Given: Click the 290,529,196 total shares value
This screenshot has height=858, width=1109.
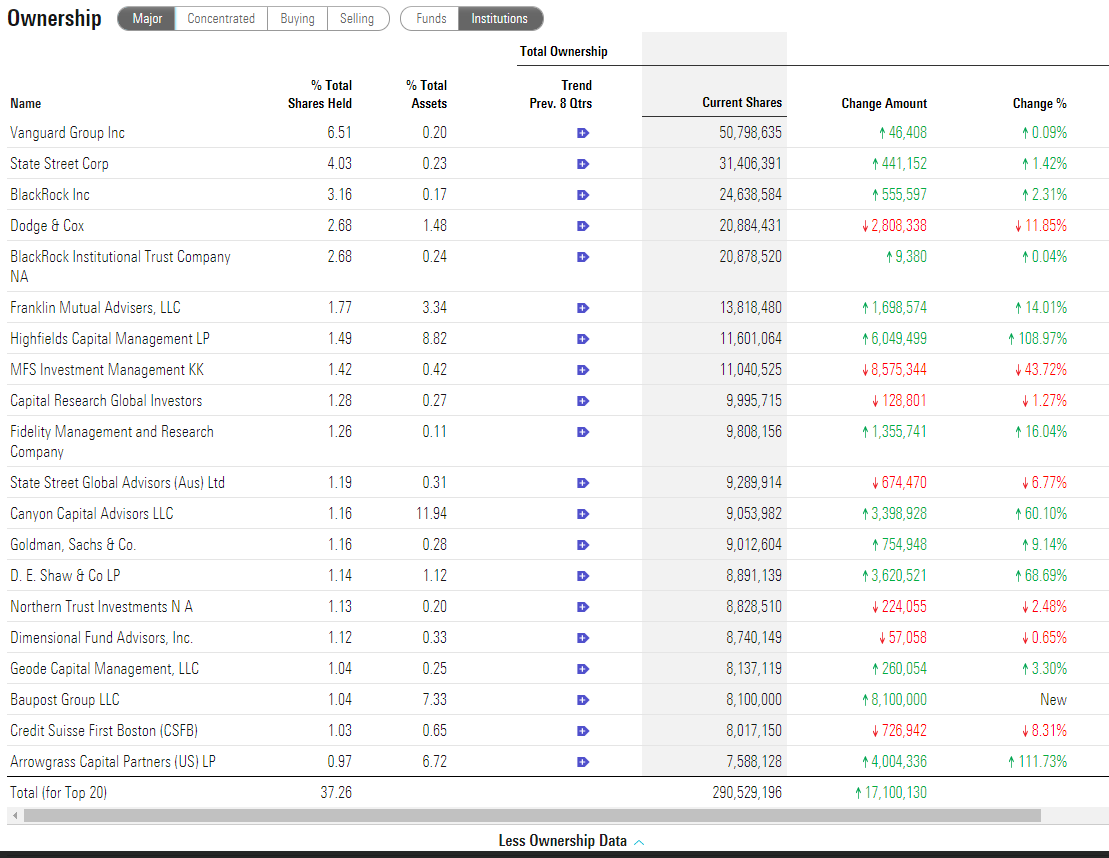Looking at the screenshot, I should click(747, 793).
